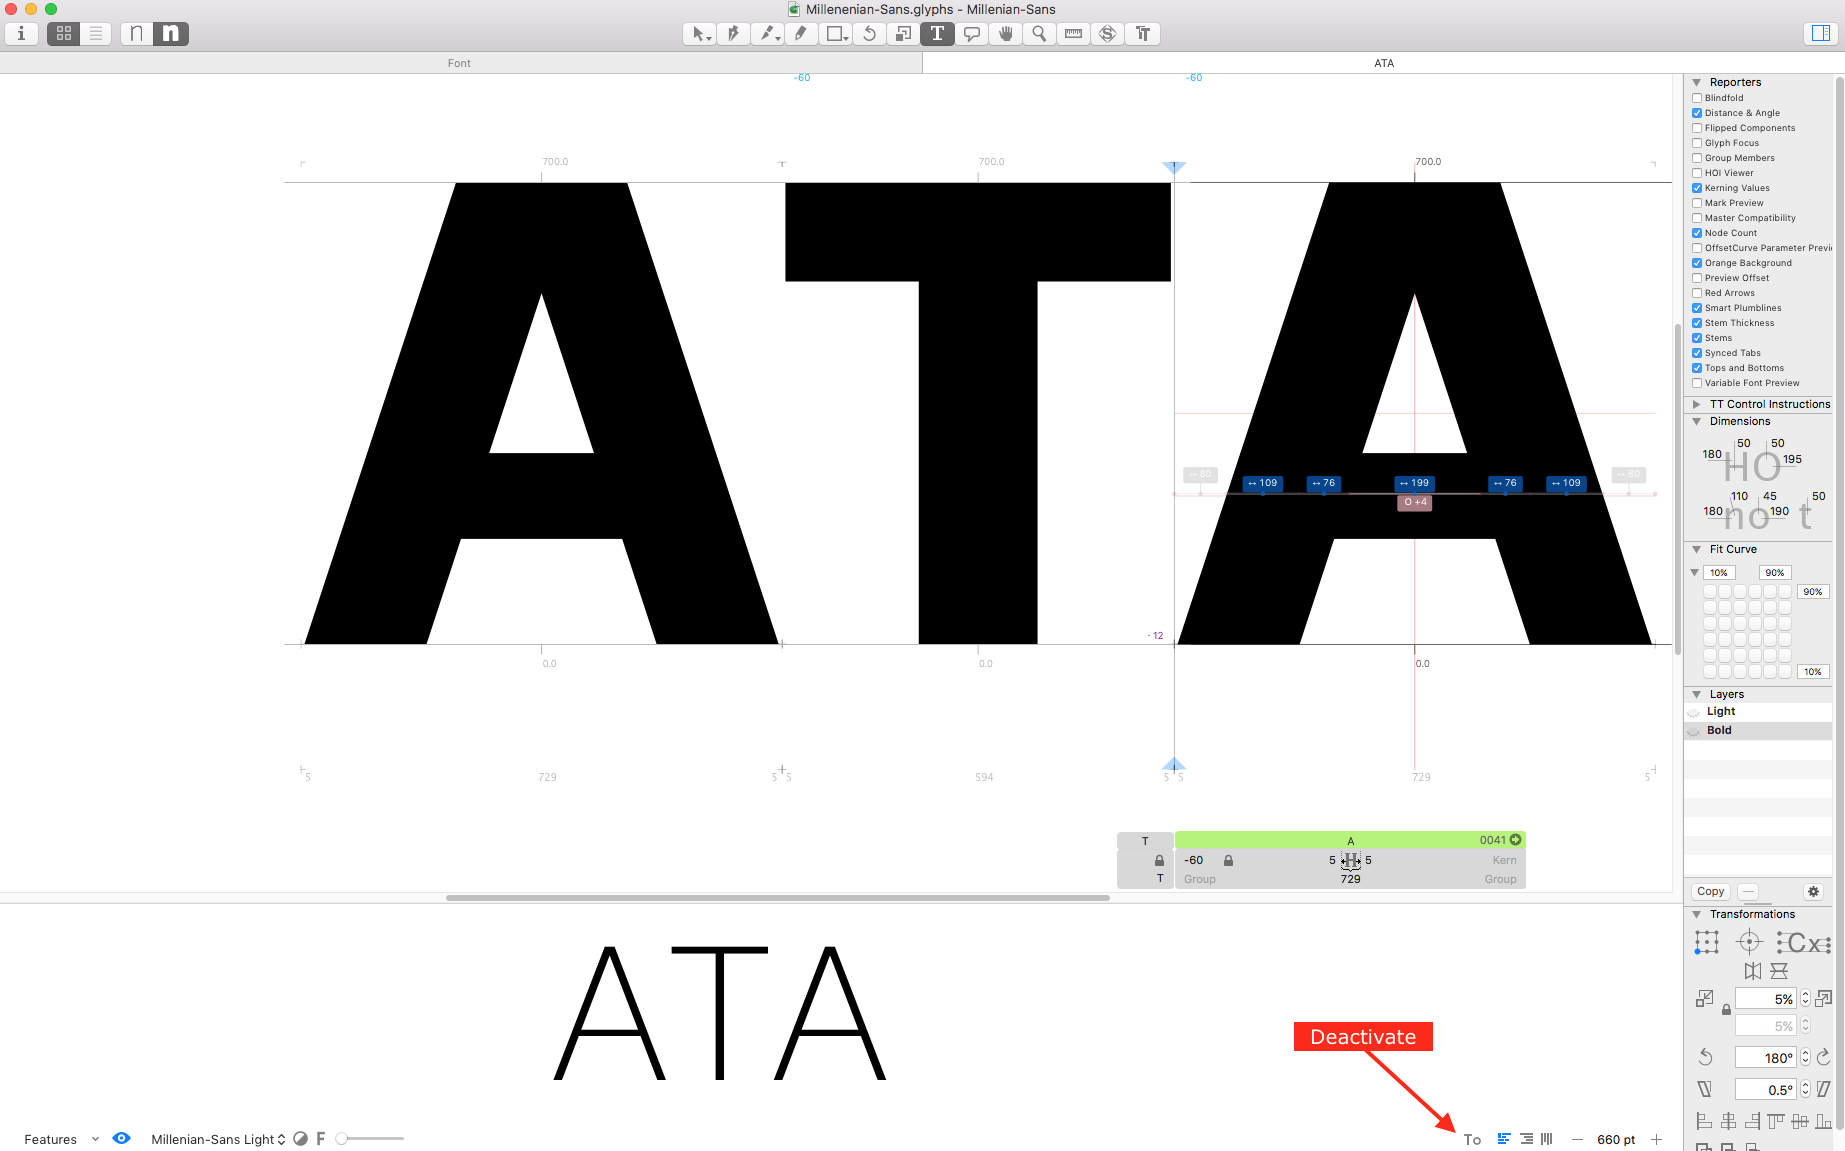Activate the Hand tool

coord(1006,34)
